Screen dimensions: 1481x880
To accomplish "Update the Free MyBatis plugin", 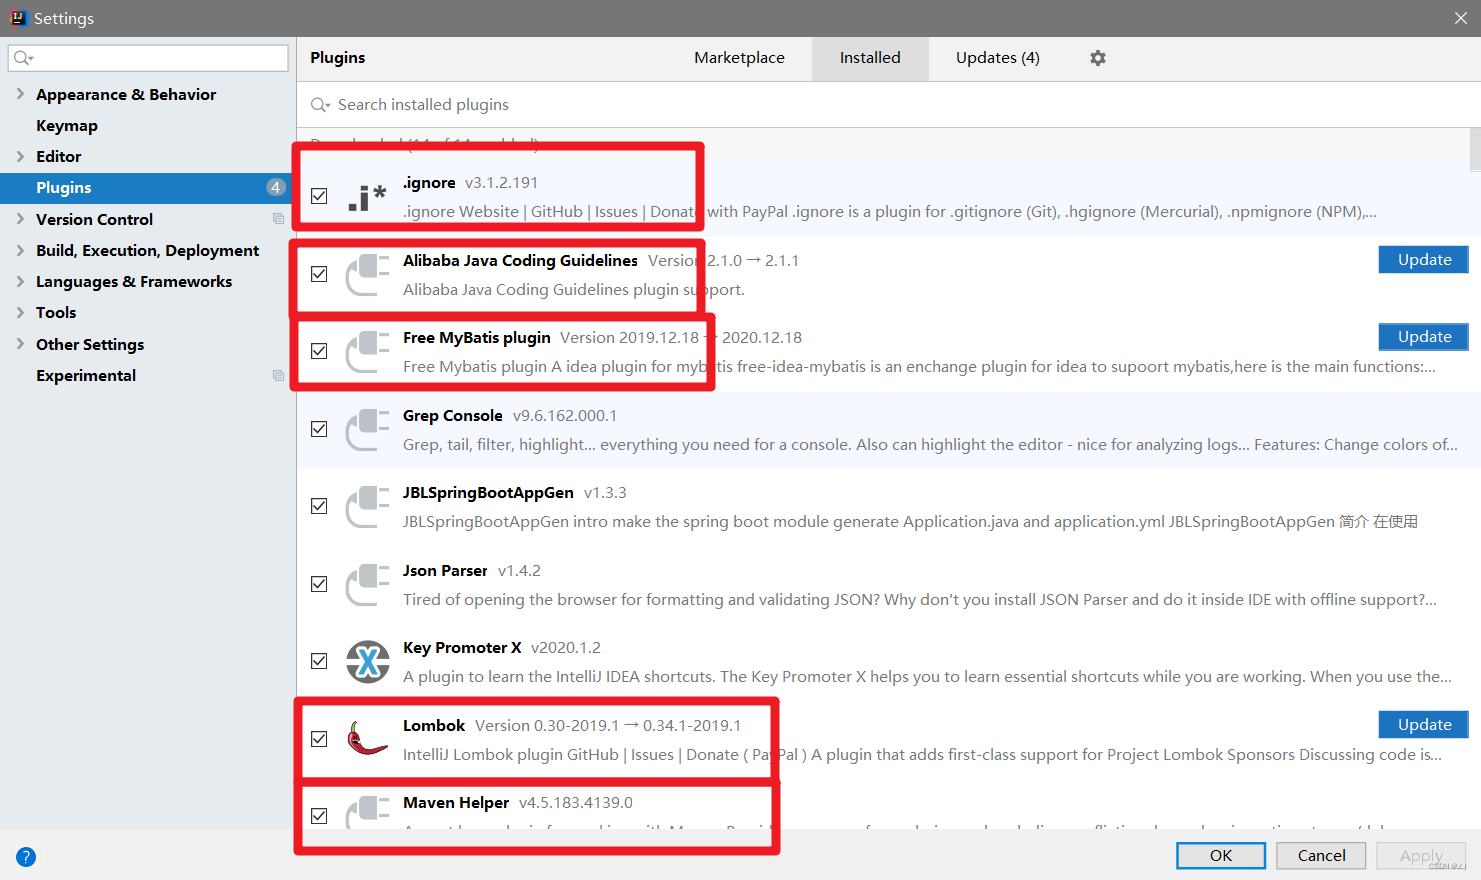I will (1424, 336).
